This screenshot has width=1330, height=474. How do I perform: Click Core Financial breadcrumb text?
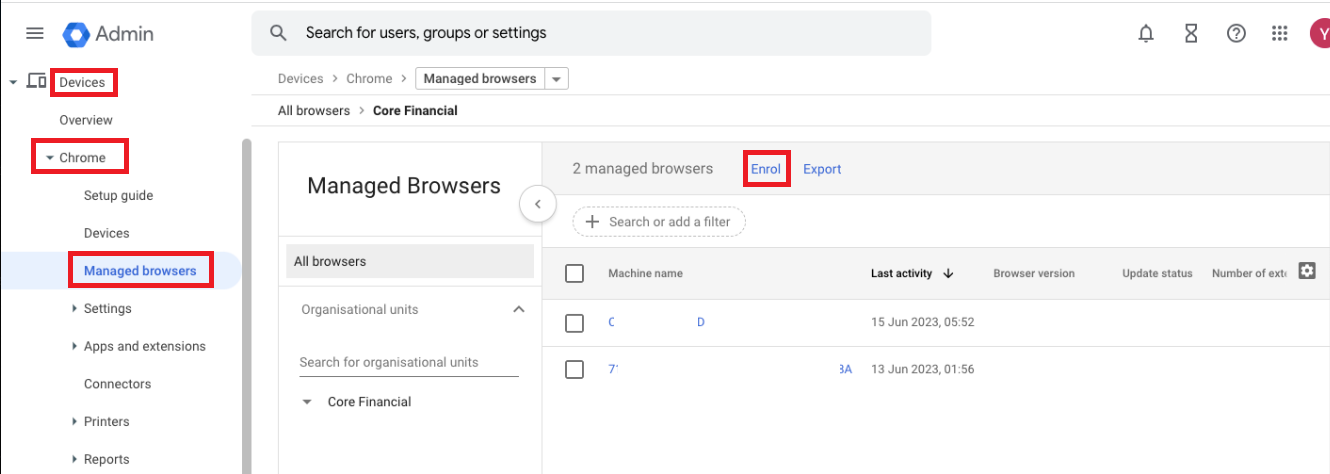[415, 111]
